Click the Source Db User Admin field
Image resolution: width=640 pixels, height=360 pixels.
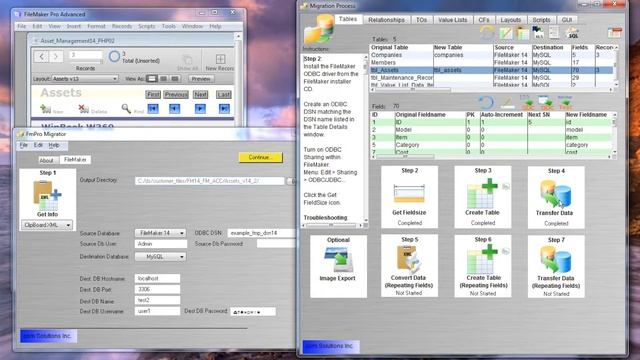[161, 244]
